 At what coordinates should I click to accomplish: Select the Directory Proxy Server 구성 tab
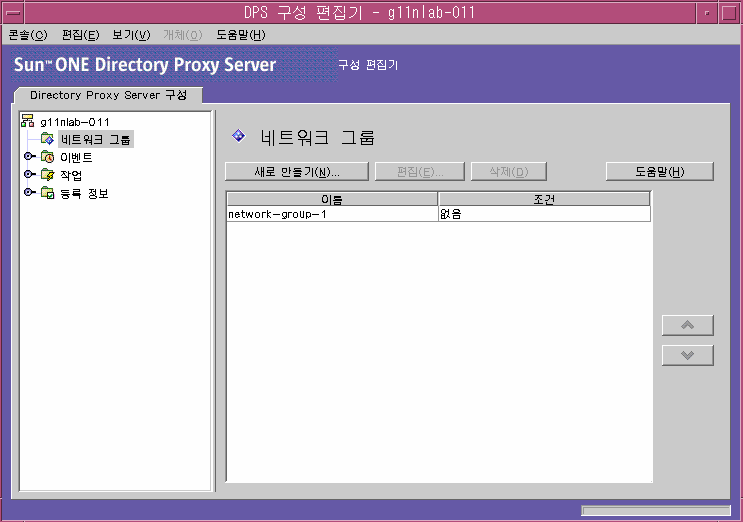point(109,95)
